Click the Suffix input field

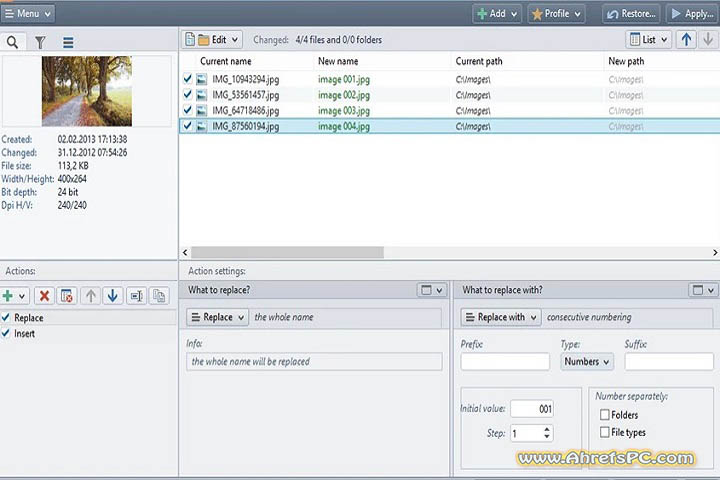click(x=669, y=361)
